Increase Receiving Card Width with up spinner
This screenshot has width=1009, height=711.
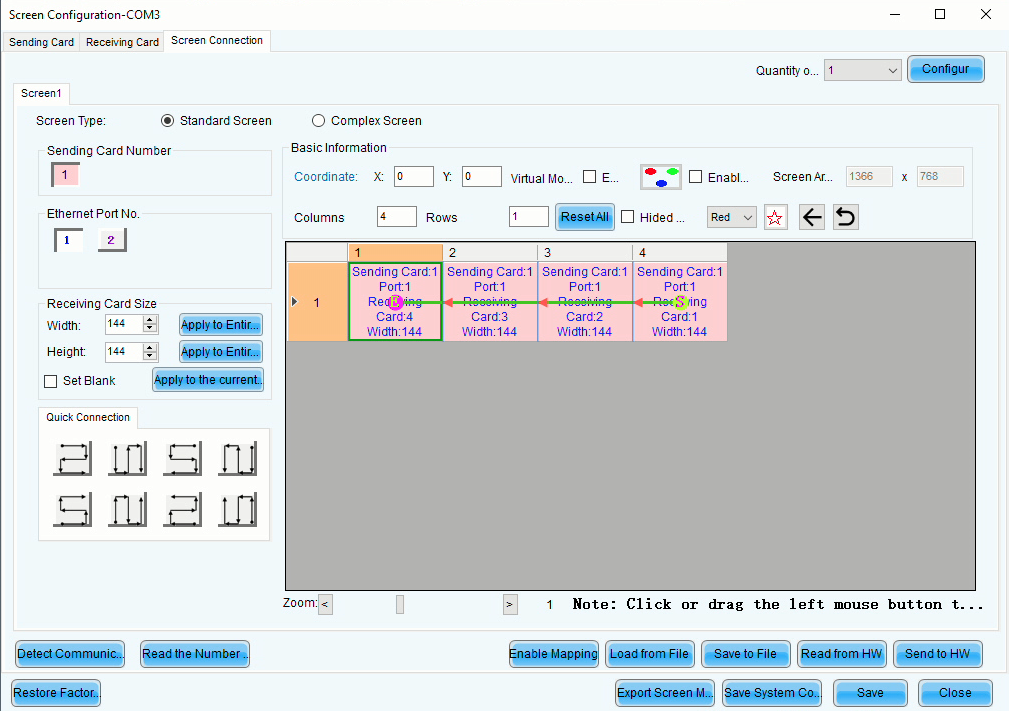[x=150, y=320]
